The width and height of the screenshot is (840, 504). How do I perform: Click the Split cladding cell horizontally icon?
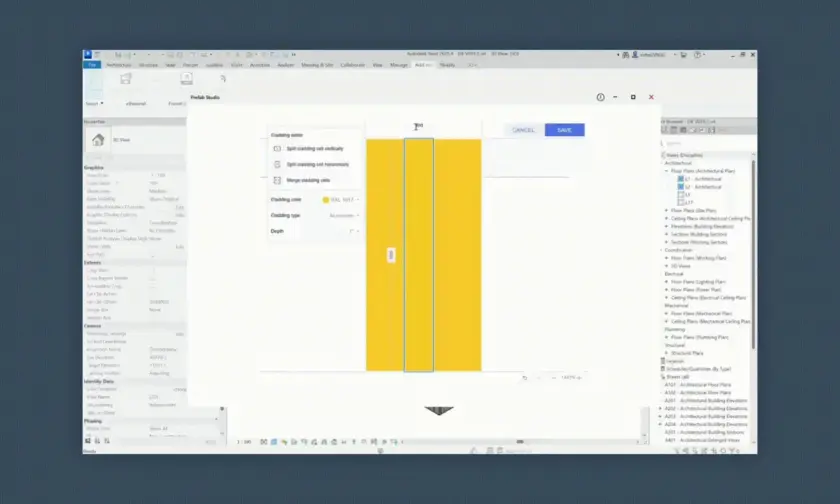coord(277,164)
